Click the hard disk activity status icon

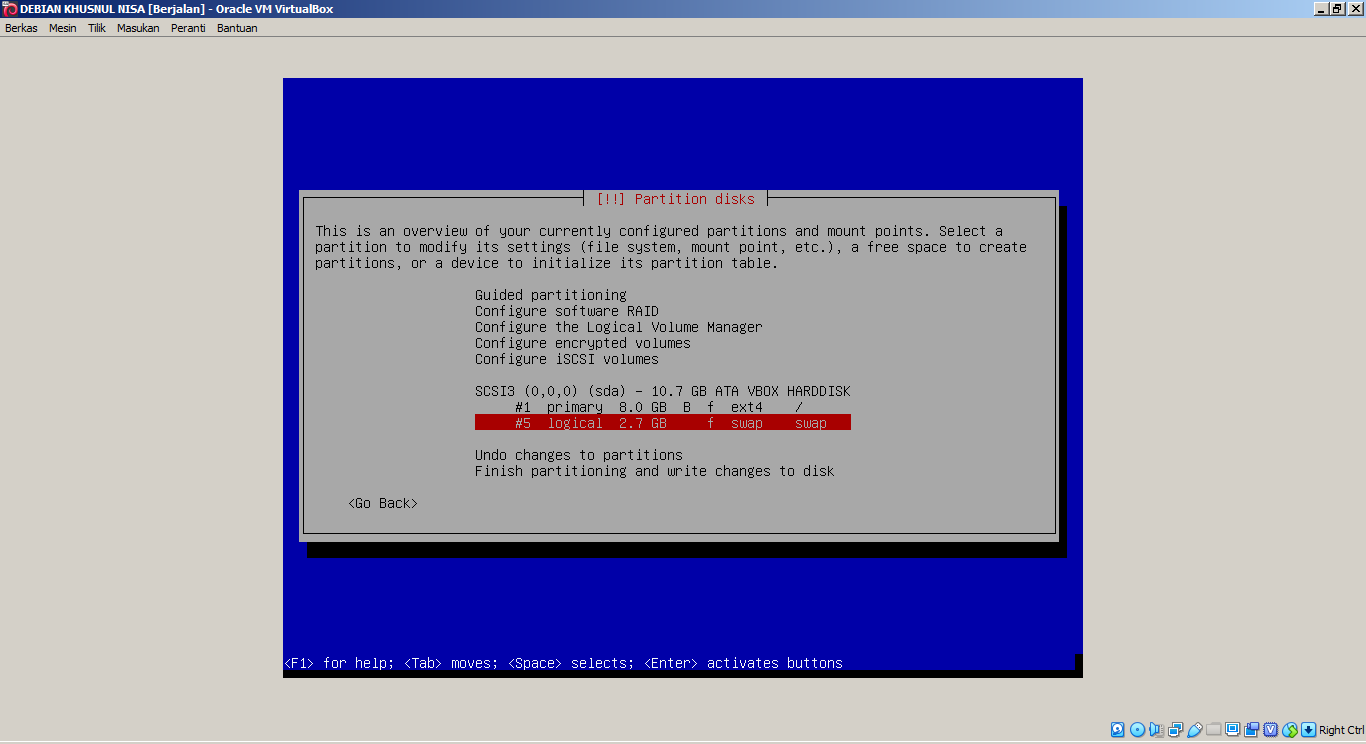(x=1118, y=730)
